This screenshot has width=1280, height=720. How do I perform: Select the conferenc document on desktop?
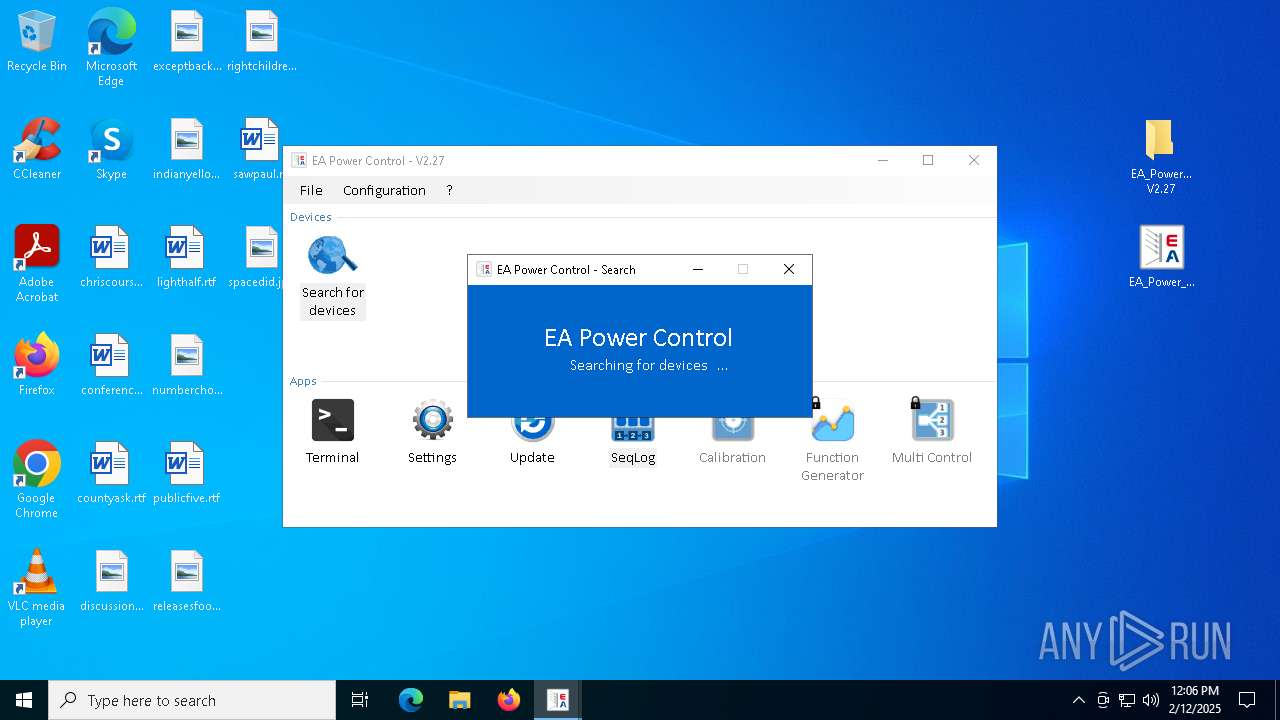[111, 364]
